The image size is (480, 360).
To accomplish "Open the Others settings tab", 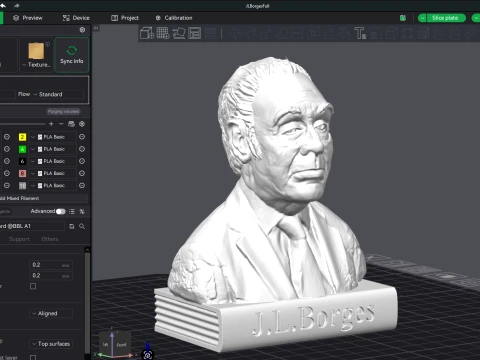I will click(50, 239).
